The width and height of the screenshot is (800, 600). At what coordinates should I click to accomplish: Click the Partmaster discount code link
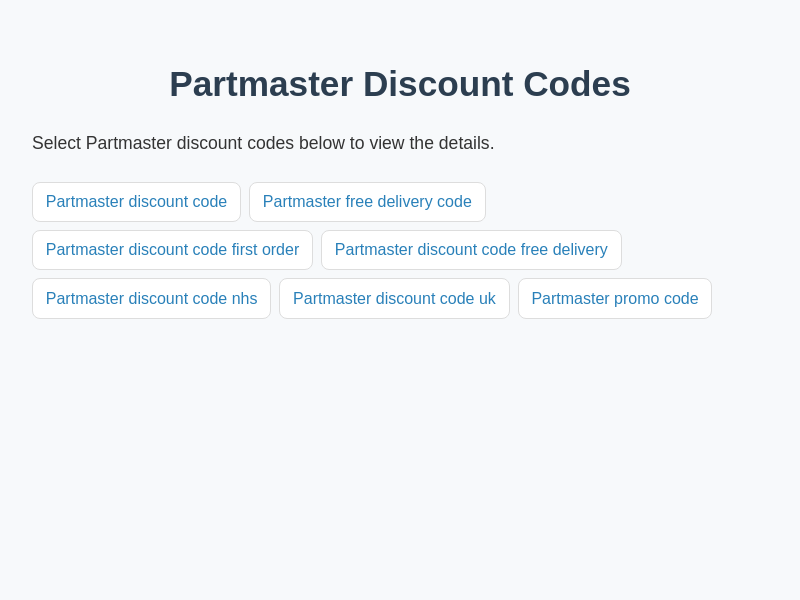coord(136,202)
